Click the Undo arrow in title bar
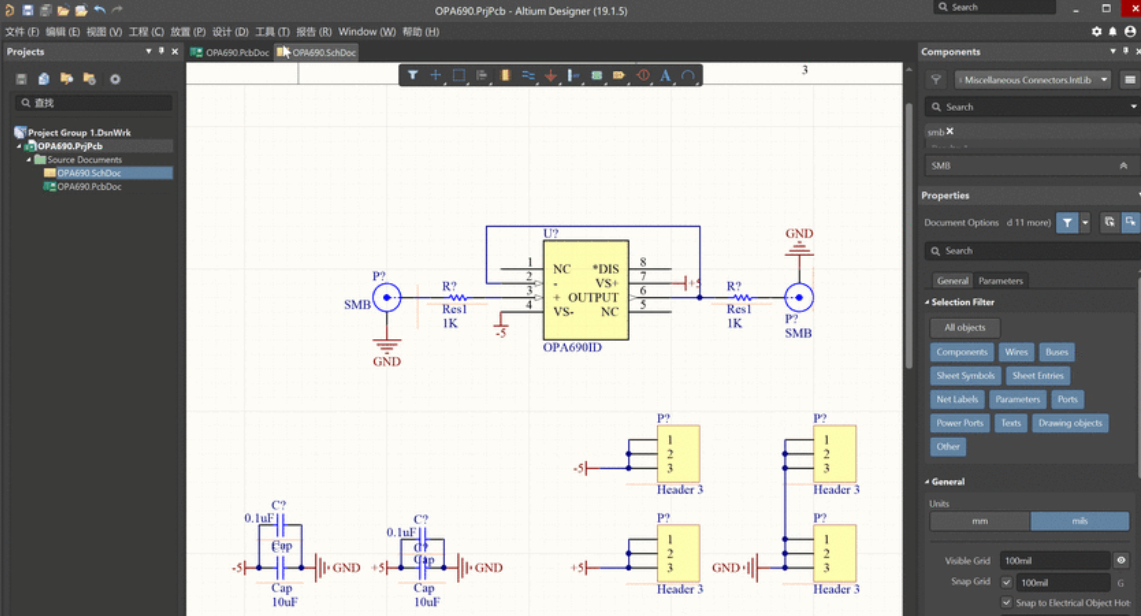Viewport: 1141px width, 616px height. click(x=99, y=10)
